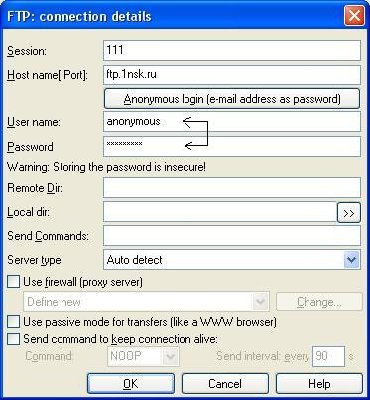Image resolution: width=370 pixels, height=400 pixels.
Task: Enable Use firewall (proxy server) checkbox
Action: coord(14,282)
